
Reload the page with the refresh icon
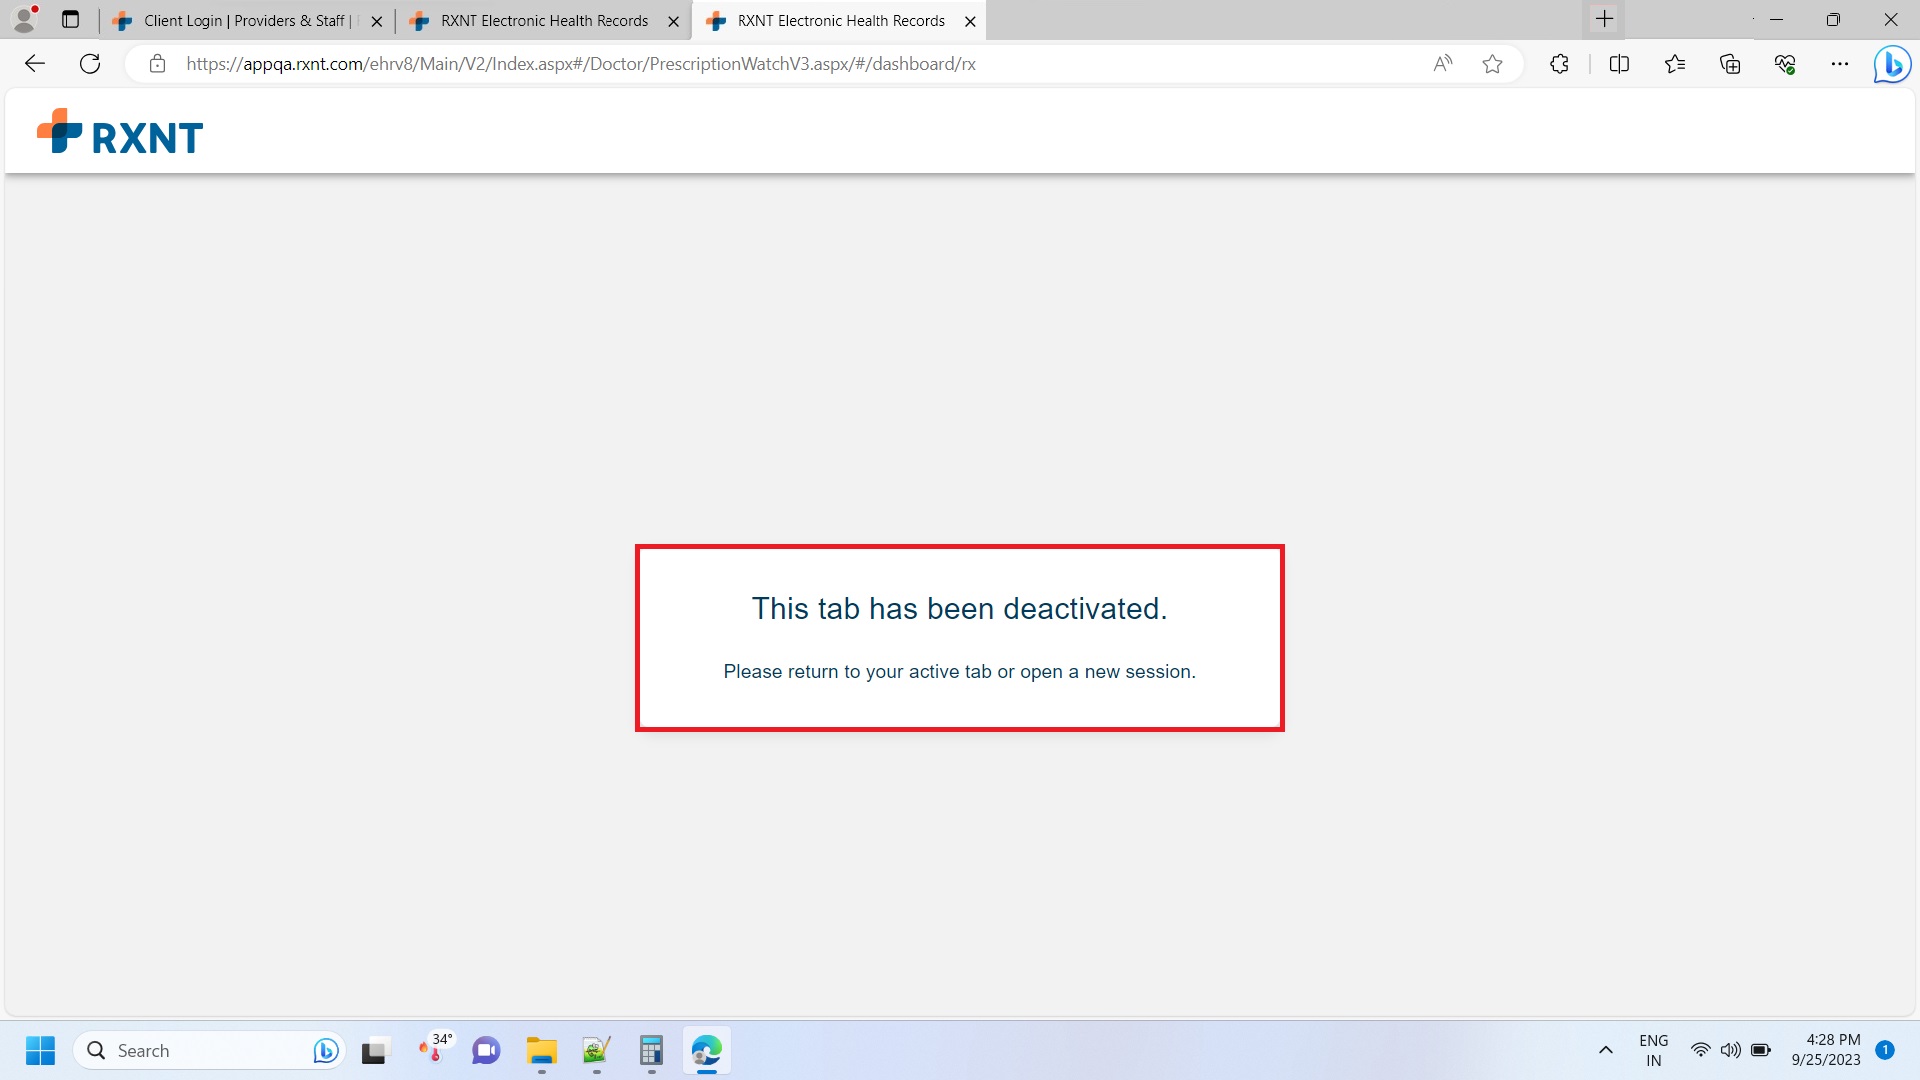tap(90, 64)
